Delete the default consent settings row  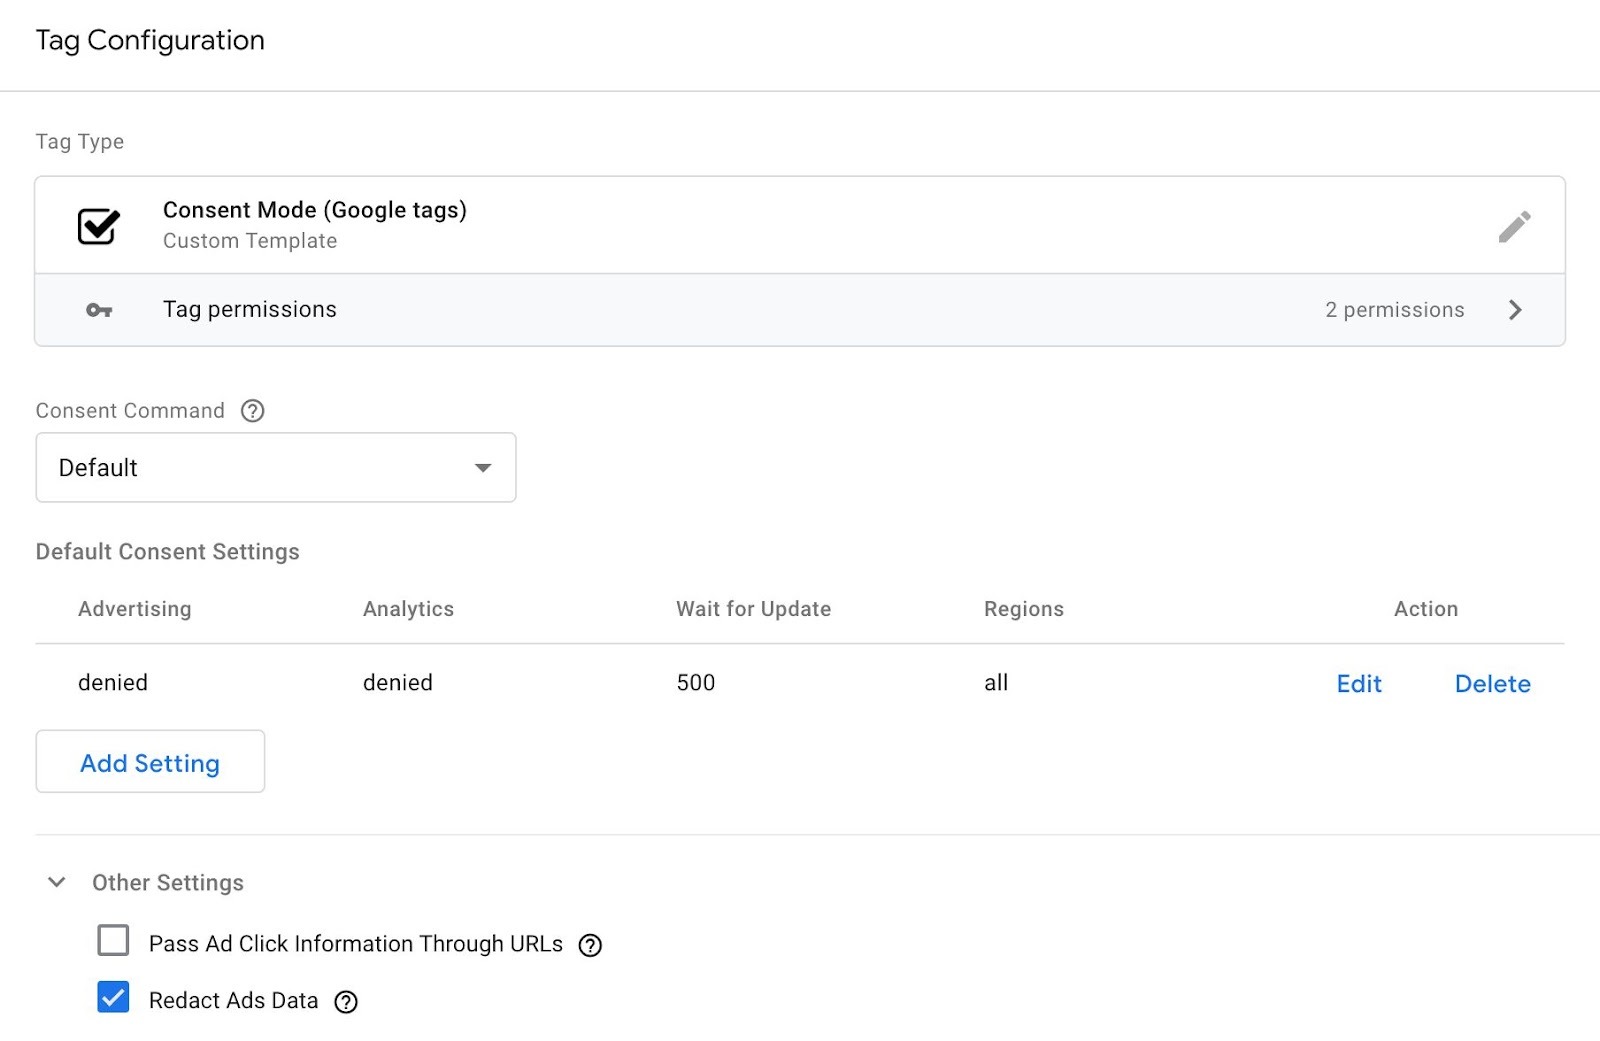1492,684
